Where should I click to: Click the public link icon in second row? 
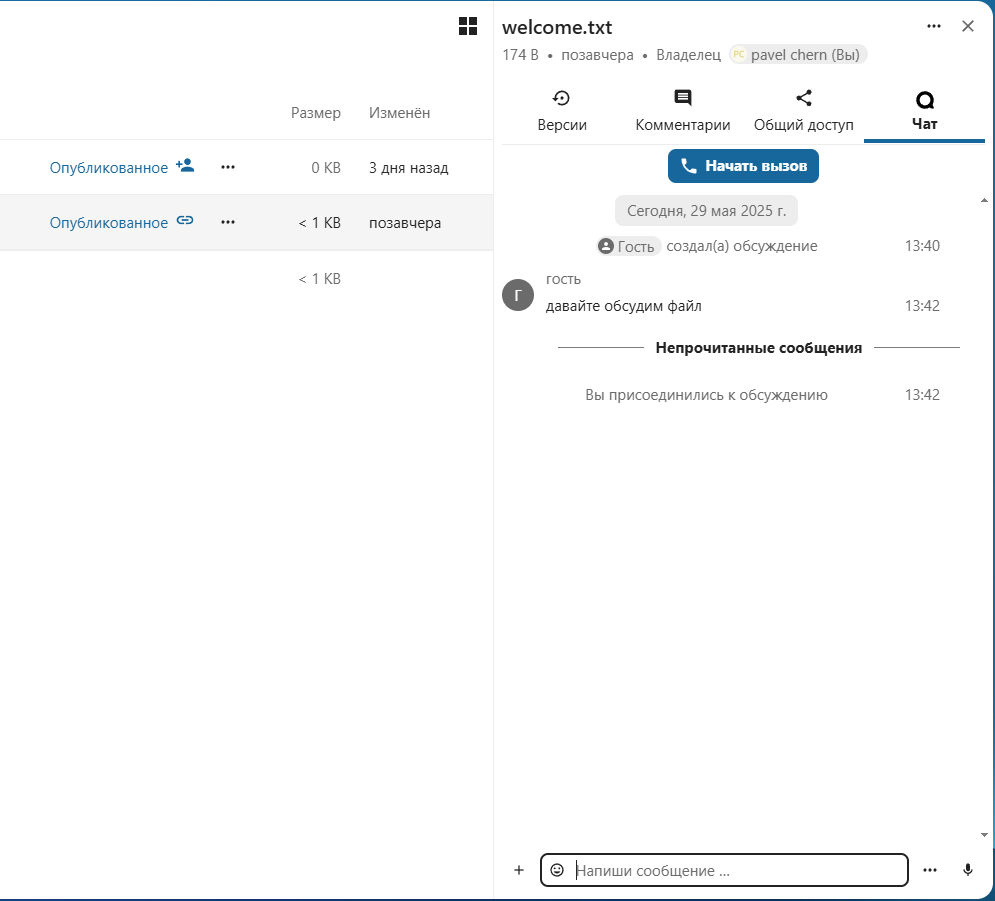pos(185,221)
